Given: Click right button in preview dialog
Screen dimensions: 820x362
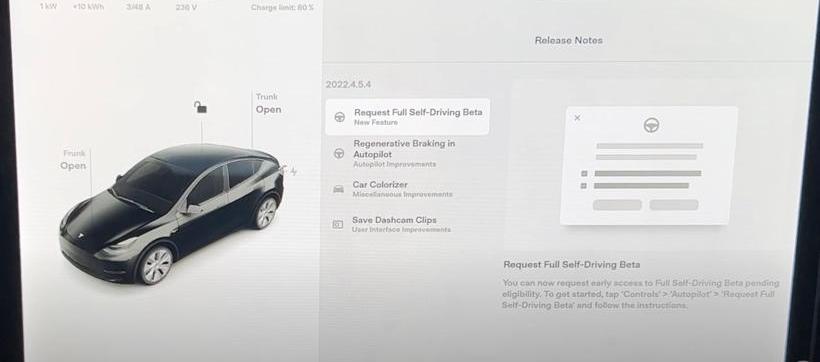Looking at the screenshot, I should (x=674, y=205).
